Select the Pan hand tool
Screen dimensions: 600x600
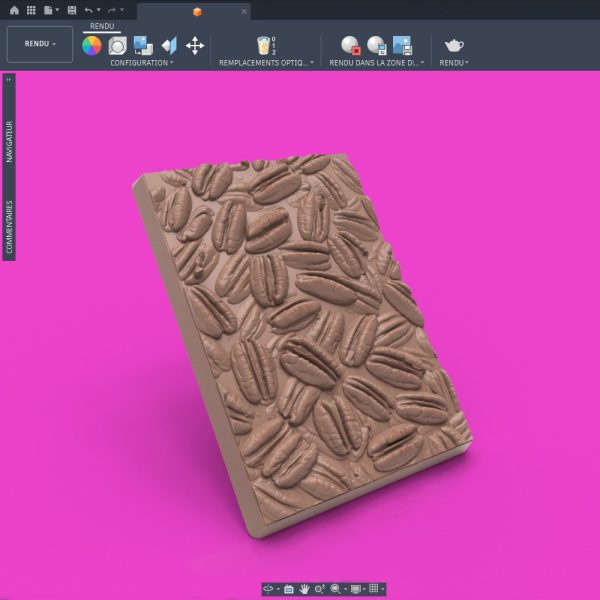[304, 589]
